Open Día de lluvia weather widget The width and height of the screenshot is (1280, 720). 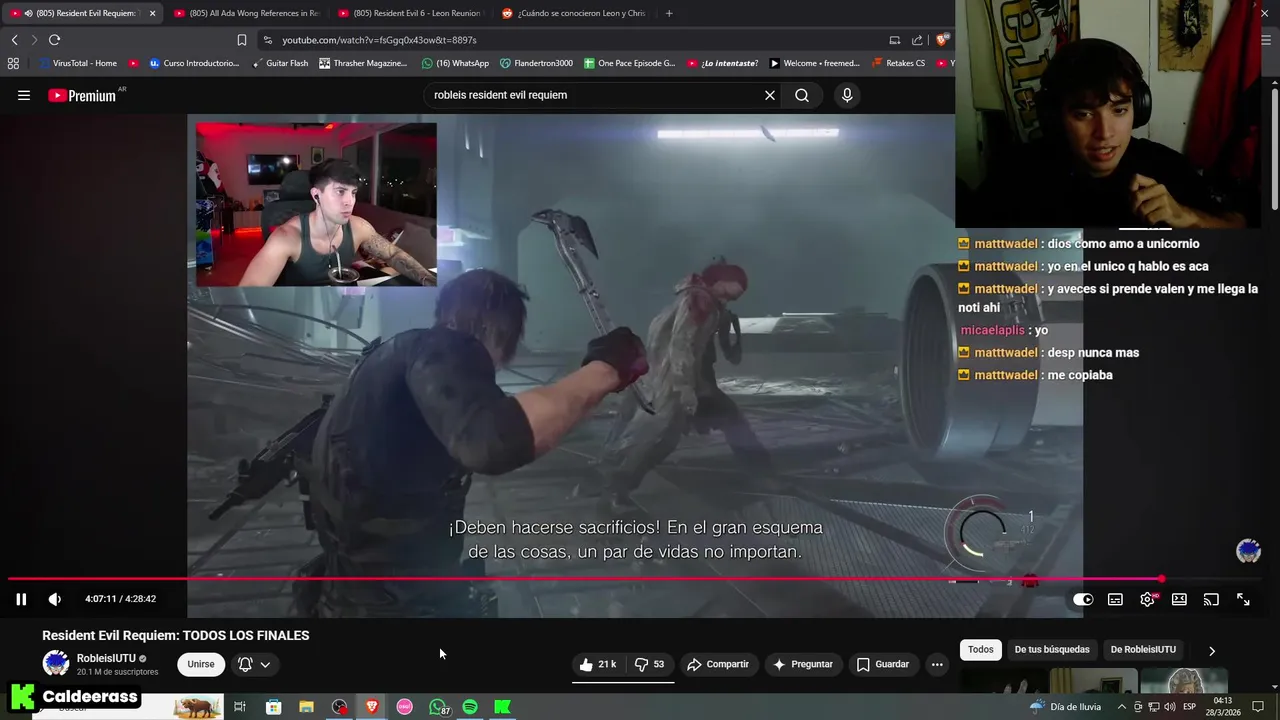[x=1066, y=707]
